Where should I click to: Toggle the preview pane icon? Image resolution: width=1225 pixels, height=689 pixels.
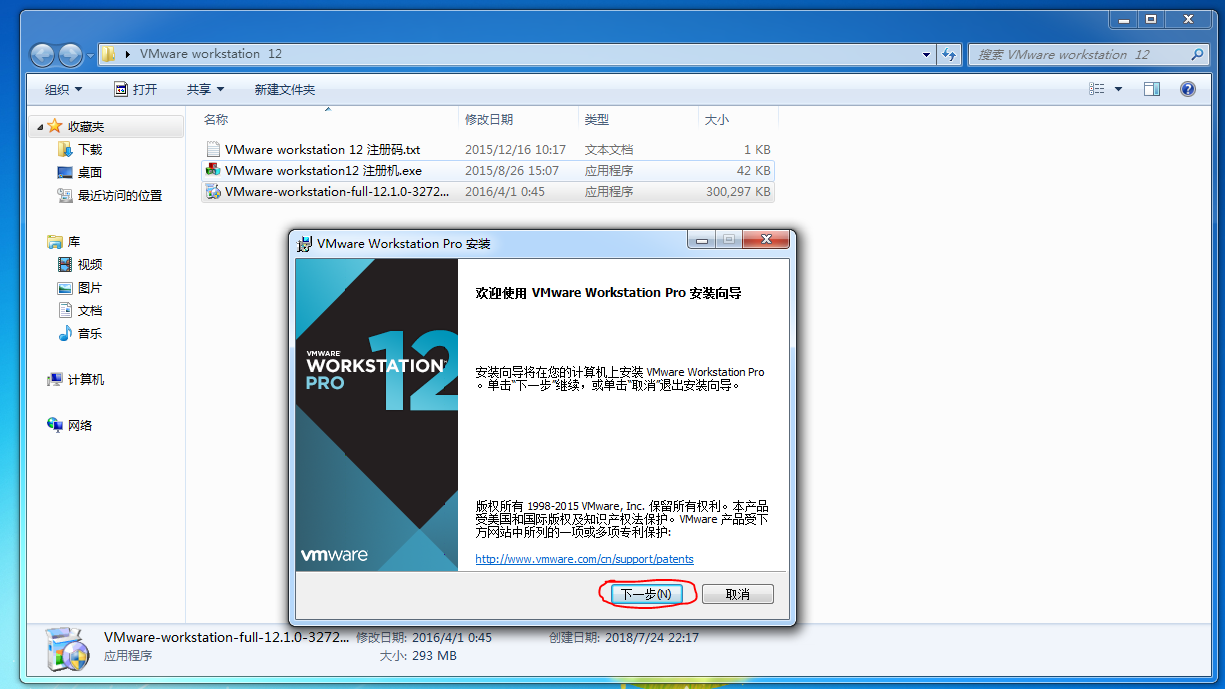click(1152, 89)
